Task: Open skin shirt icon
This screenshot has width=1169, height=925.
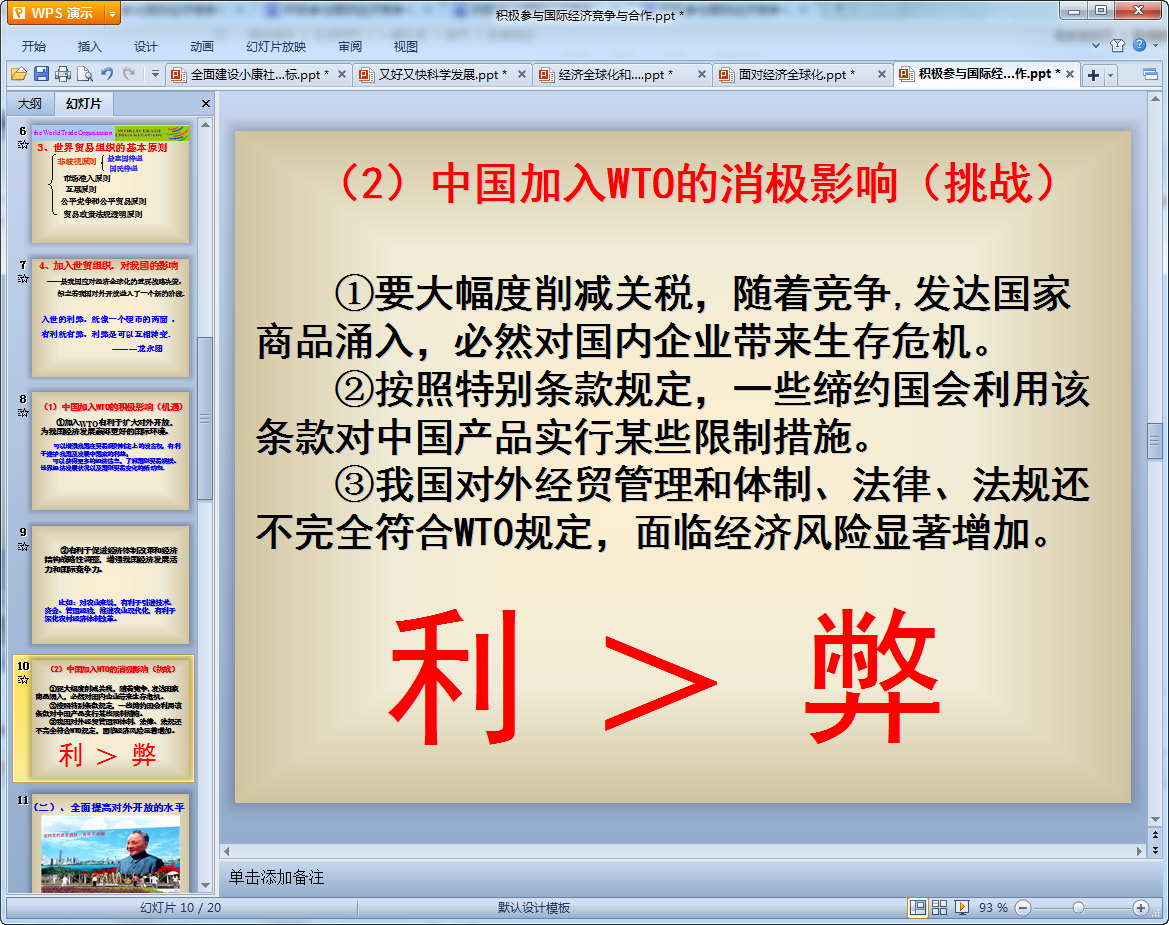Action: pyautogui.click(x=1117, y=45)
